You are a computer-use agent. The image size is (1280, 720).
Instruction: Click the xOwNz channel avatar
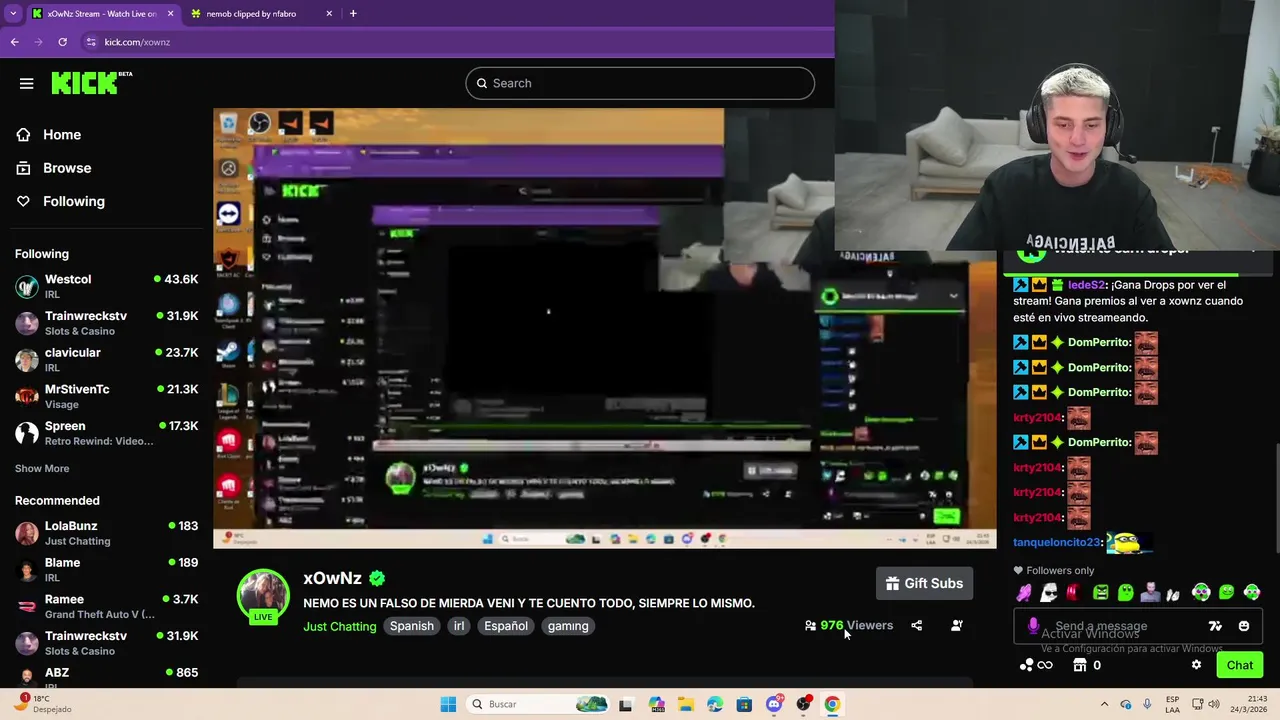(263, 596)
